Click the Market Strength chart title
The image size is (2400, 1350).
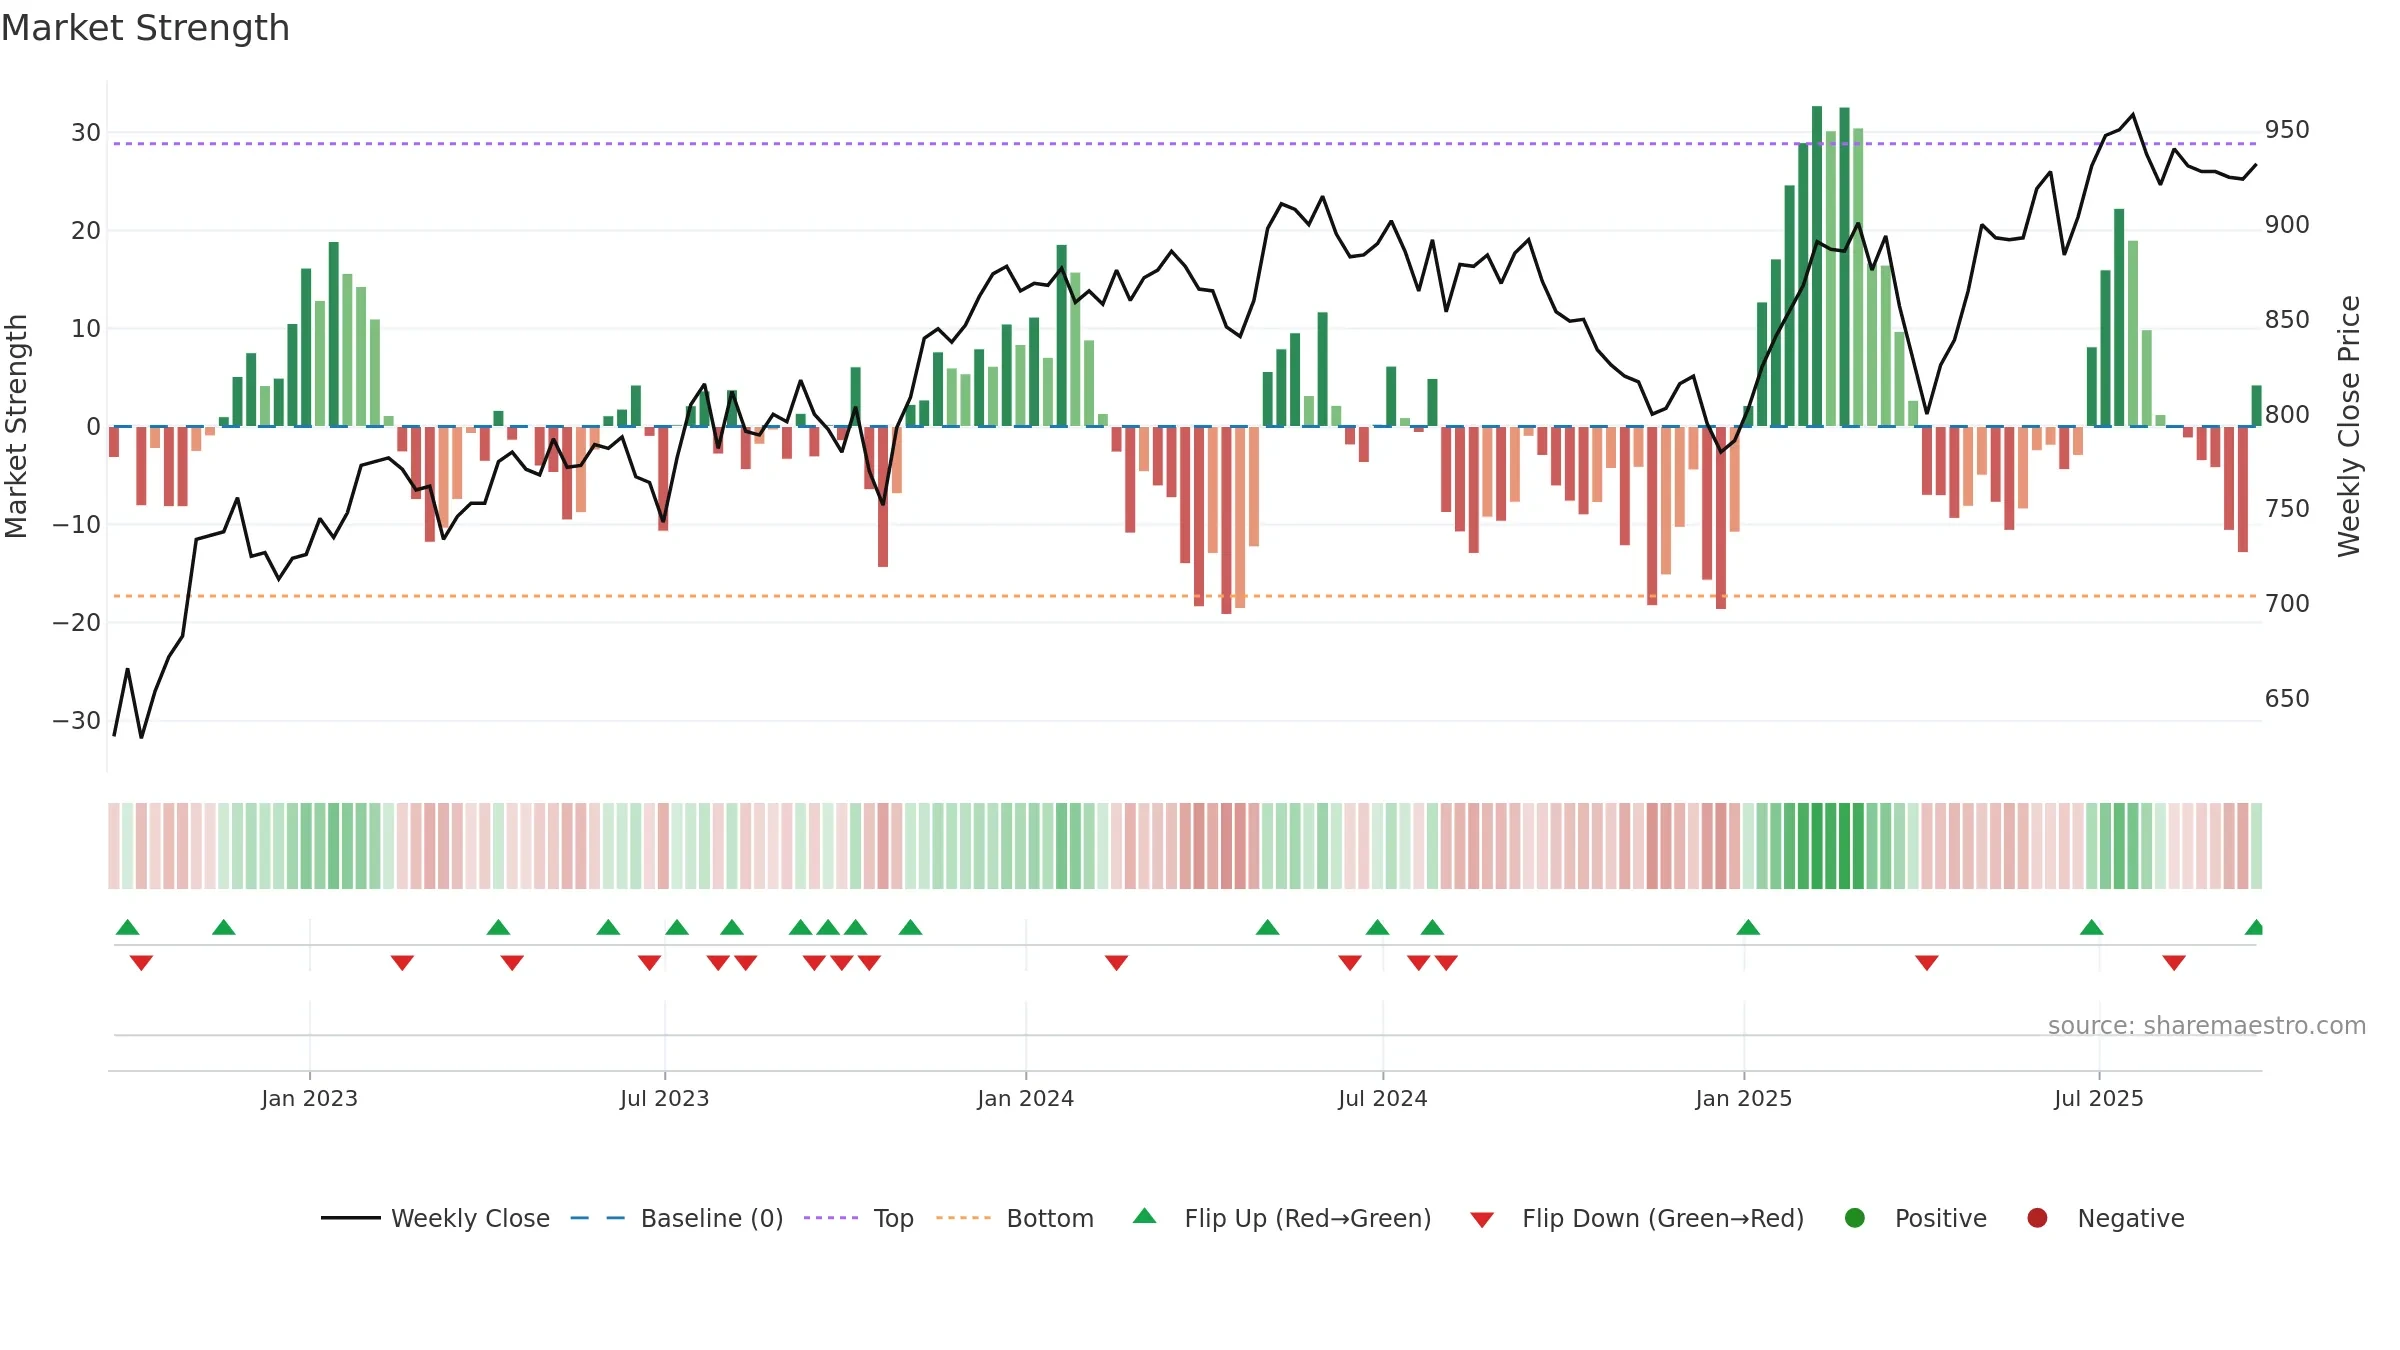[x=145, y=28]
